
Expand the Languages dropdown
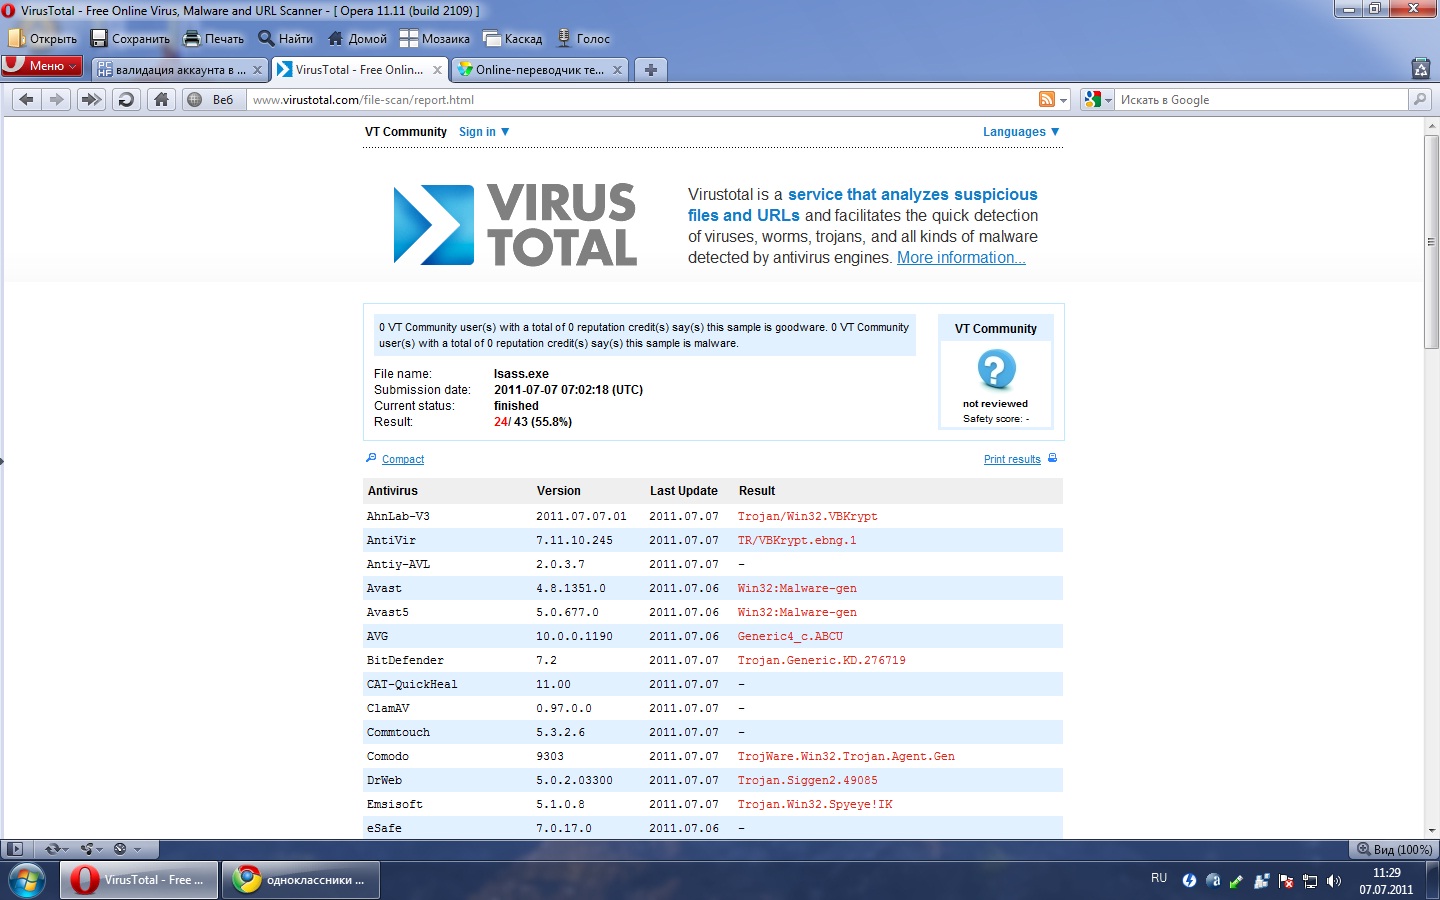1021,132
